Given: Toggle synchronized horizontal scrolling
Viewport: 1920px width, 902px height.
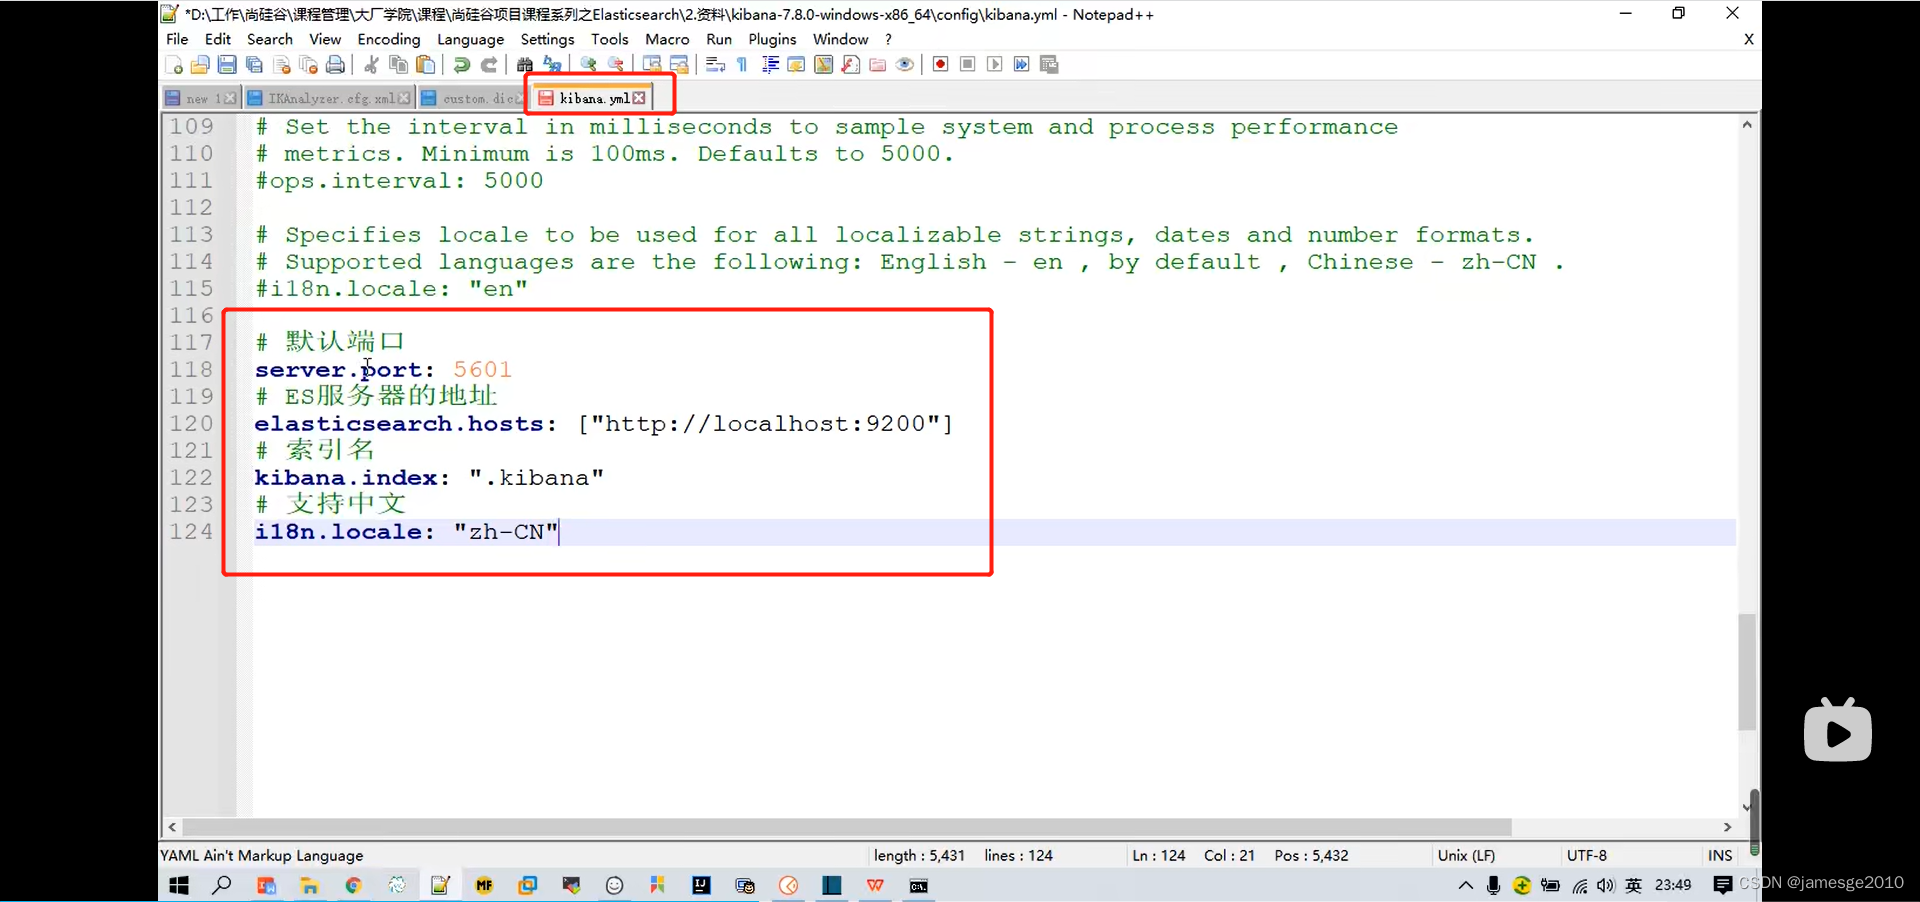Looking at the screenshot, I should [679, 65].
